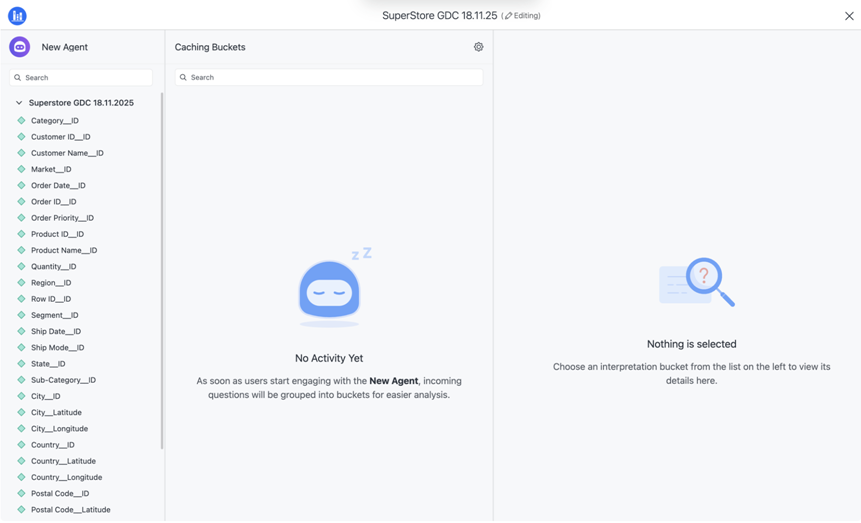Screen dimensions: 861x523
Task: Select Country__Longitude attribute
Action: (66, 477)
